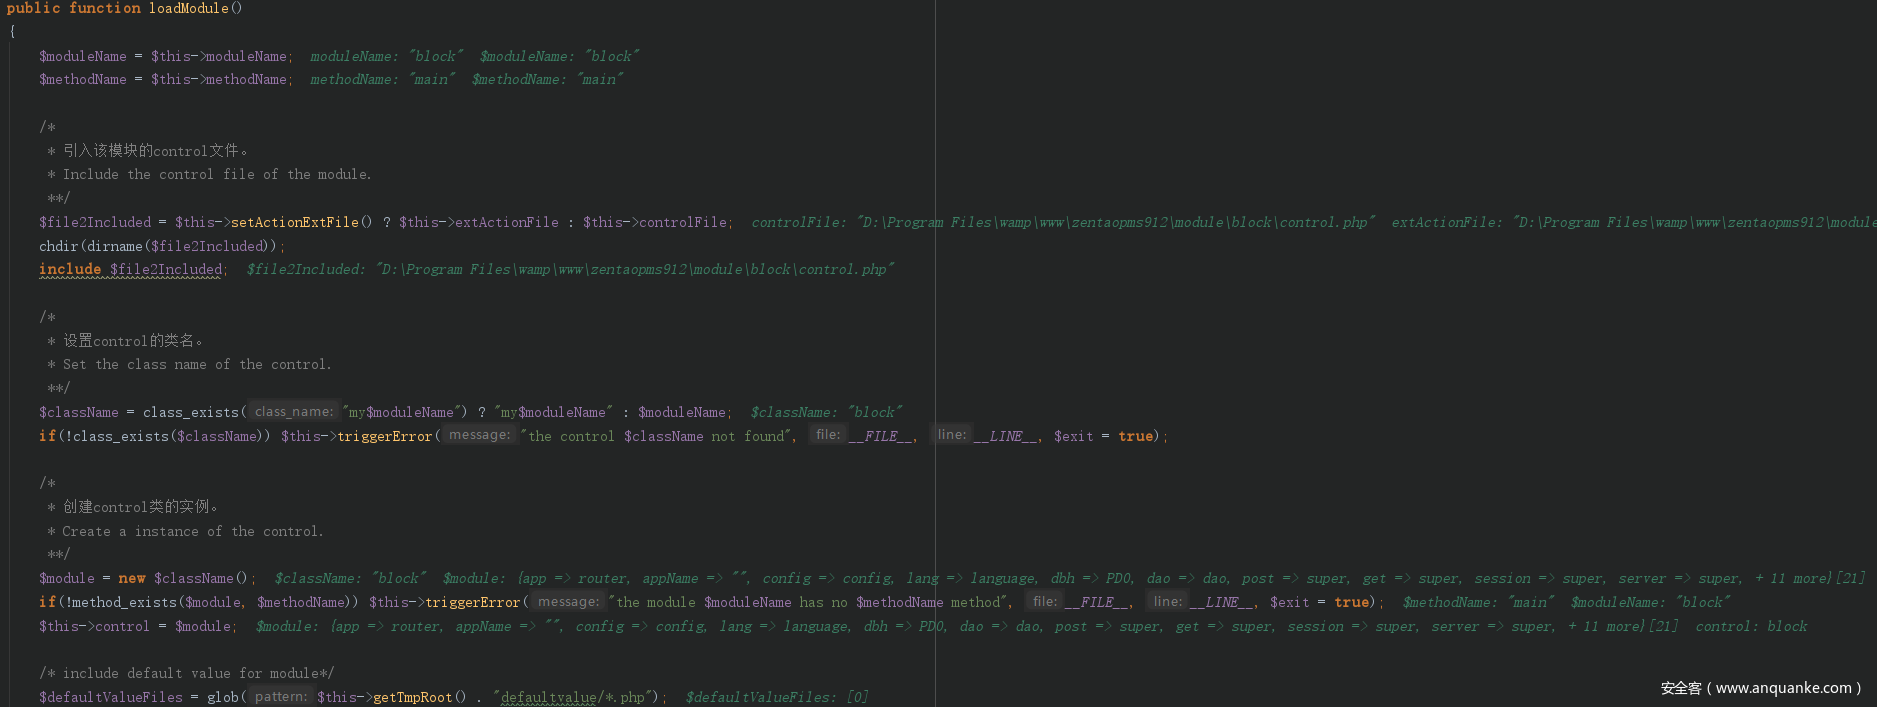Viewport: 1877px width, 707px height.
Task: Click the line: hint on the class_exists row
Action: point(951,435)
